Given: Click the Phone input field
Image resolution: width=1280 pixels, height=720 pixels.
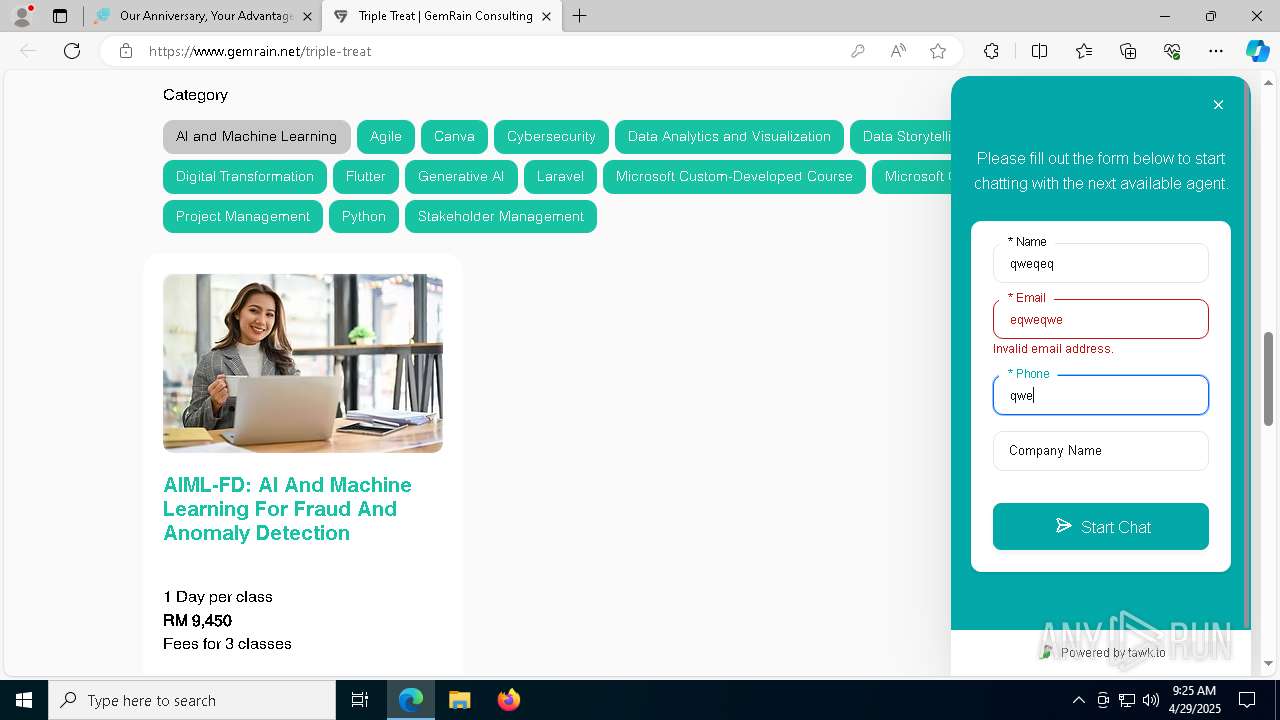Looking at the screenshot, I should tap(1101, 395).
